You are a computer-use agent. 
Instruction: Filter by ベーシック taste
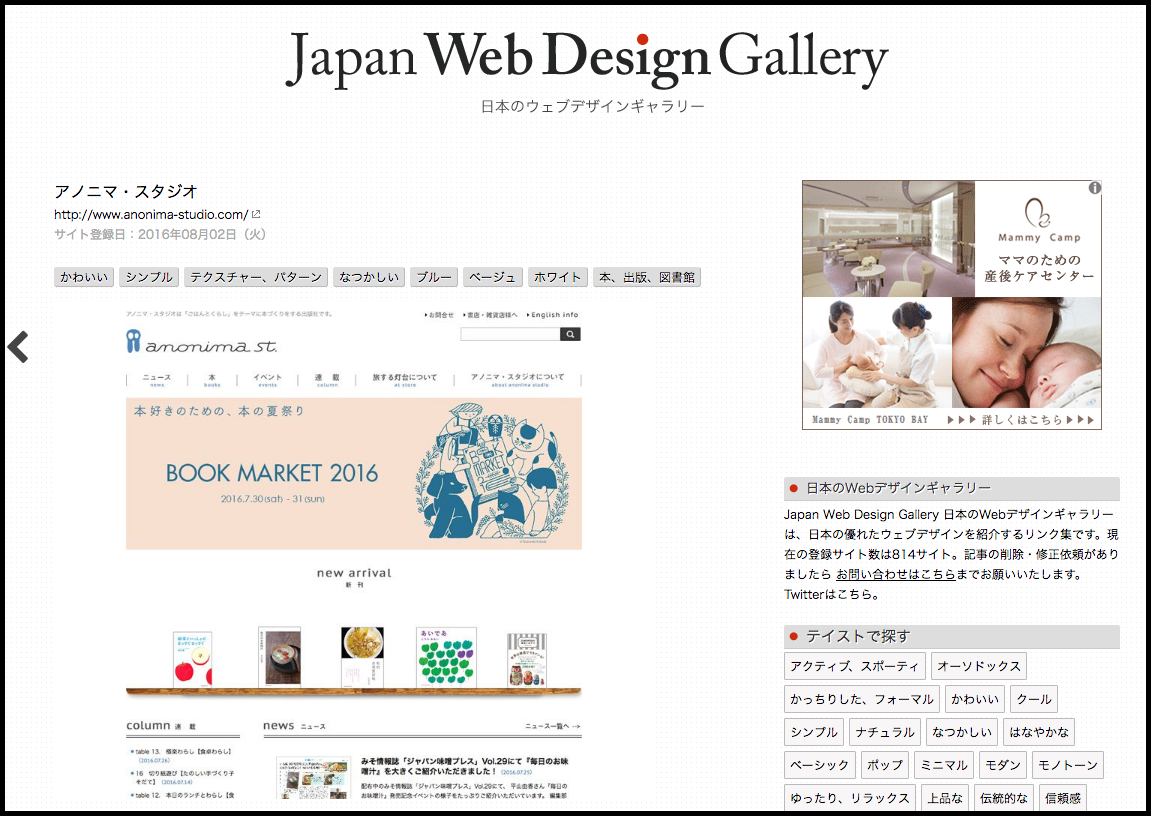coord(819,765)
